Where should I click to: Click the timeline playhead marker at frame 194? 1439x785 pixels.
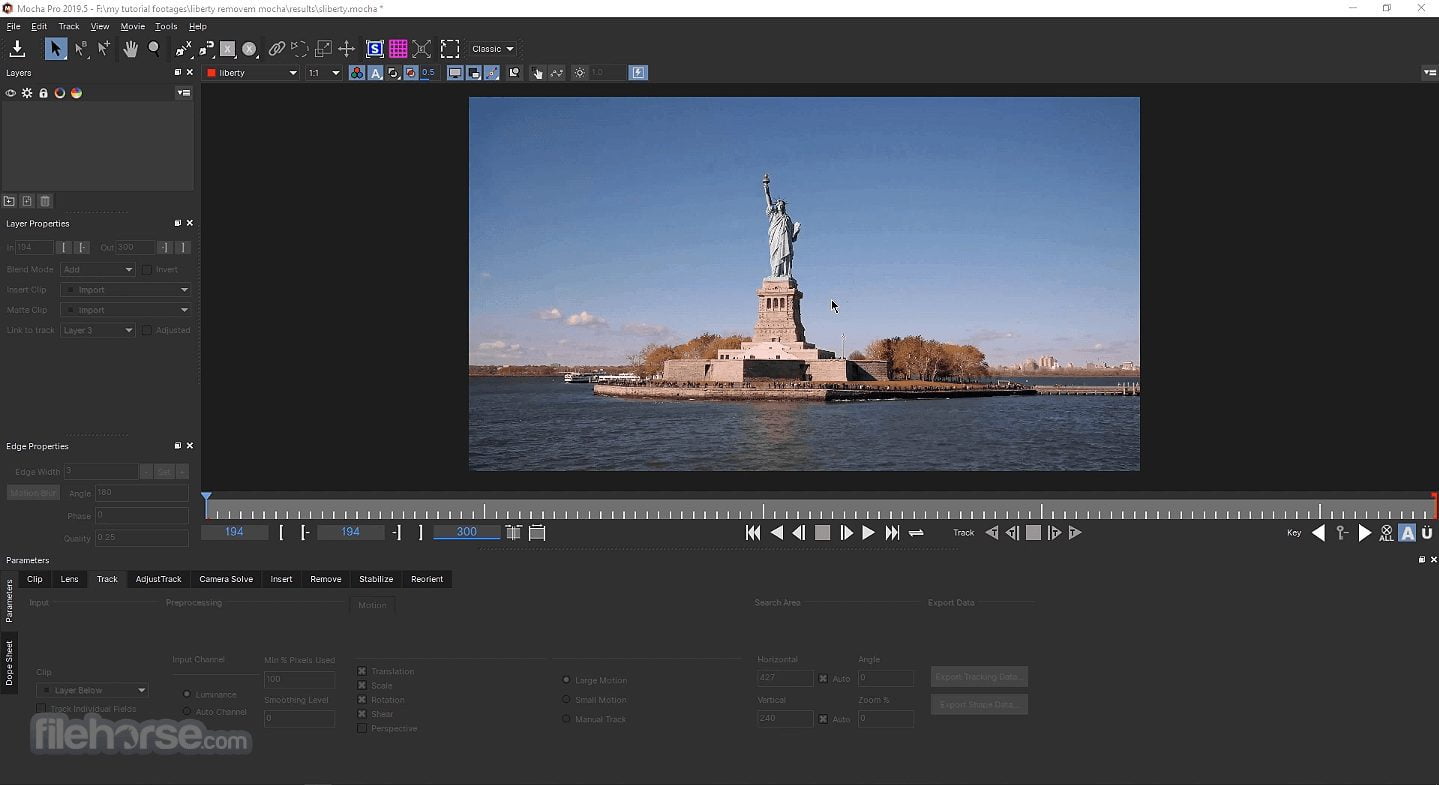click(x=207, y=497)
